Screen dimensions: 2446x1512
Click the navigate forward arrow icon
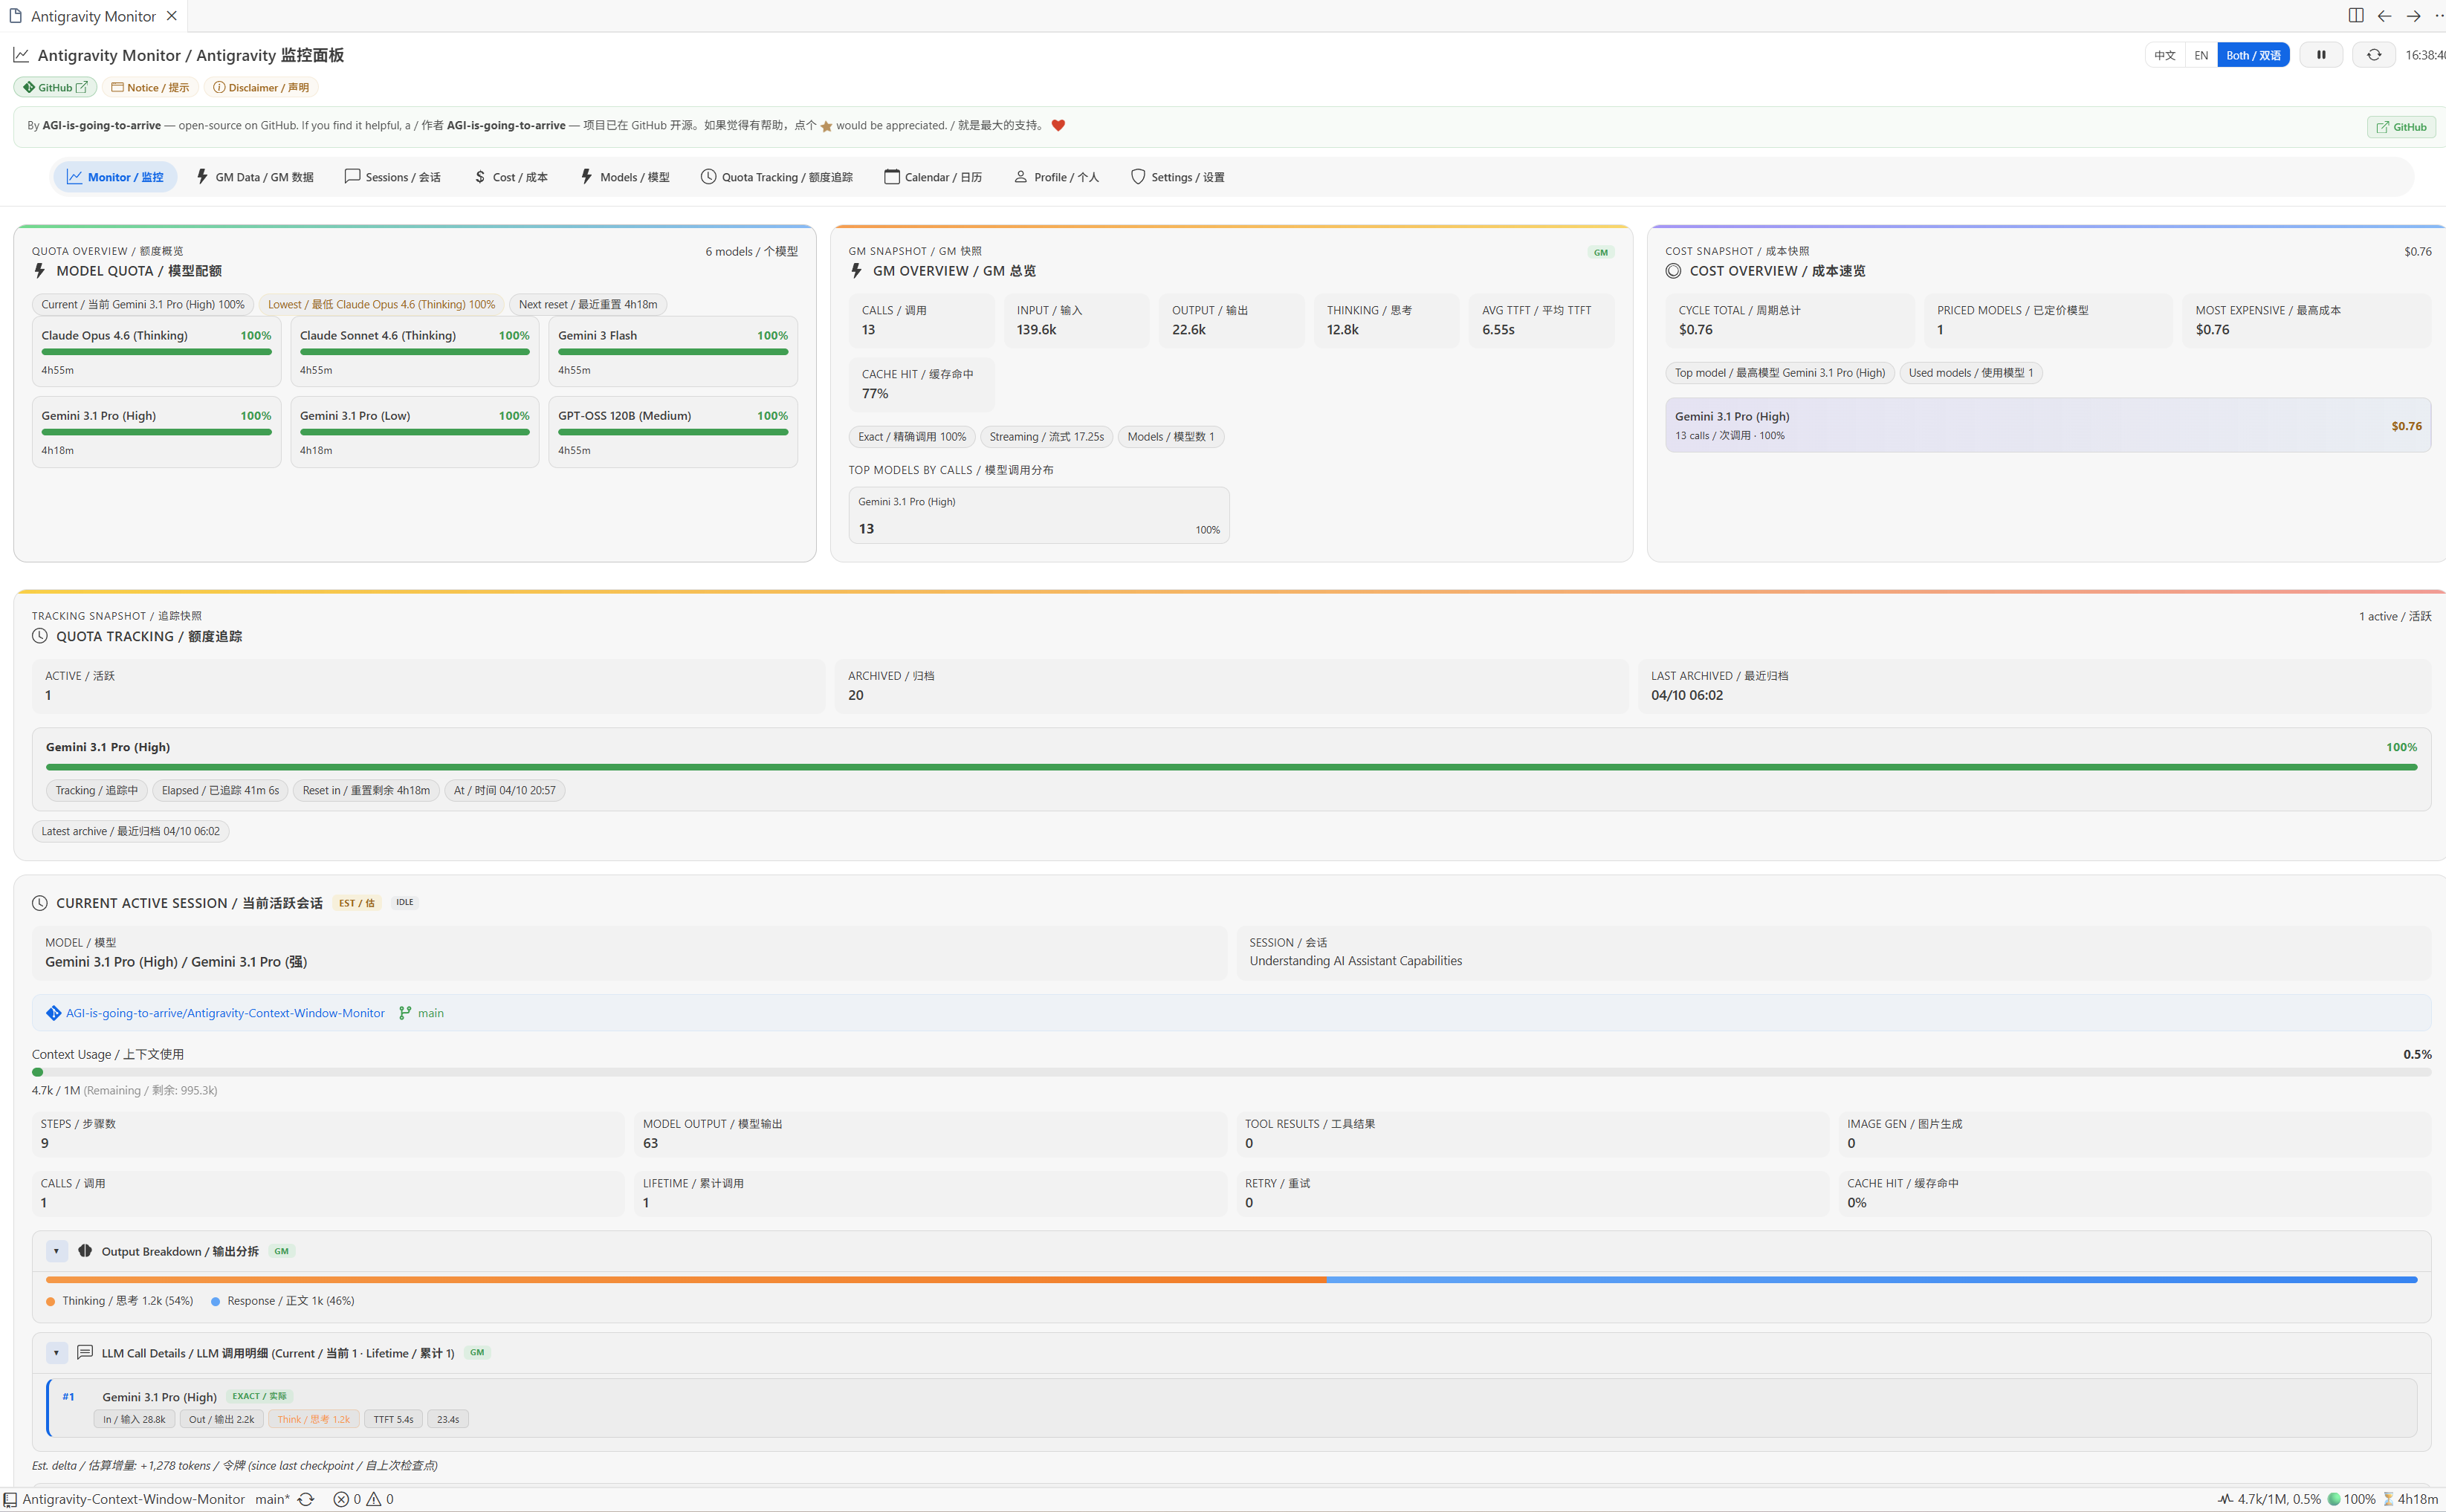pyautogui.click(x=2413, y=15)
